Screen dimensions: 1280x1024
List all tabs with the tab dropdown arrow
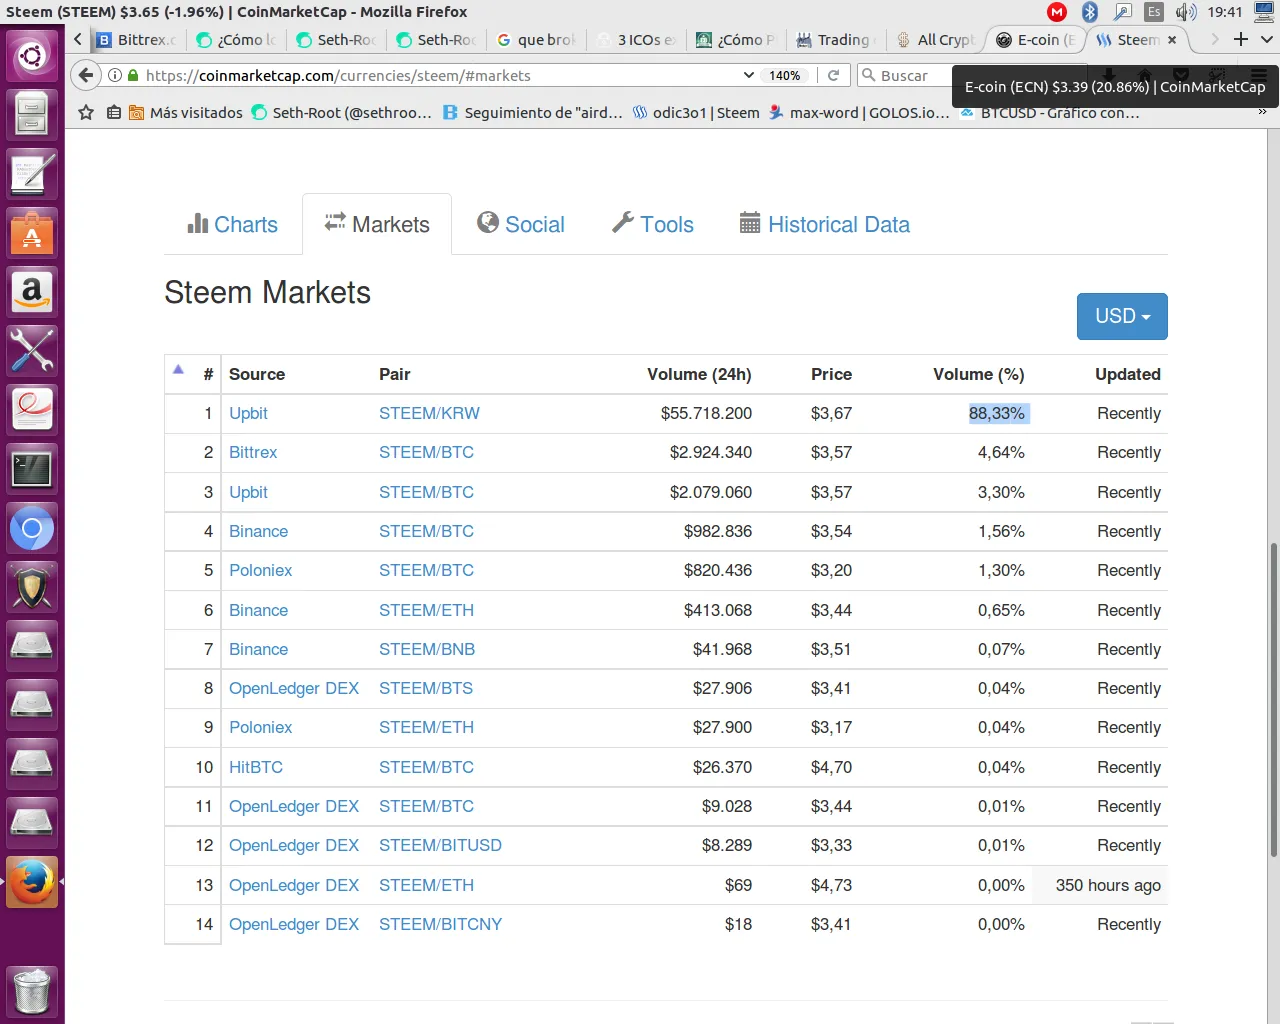pyautogui.click(x=1266, y=39)
